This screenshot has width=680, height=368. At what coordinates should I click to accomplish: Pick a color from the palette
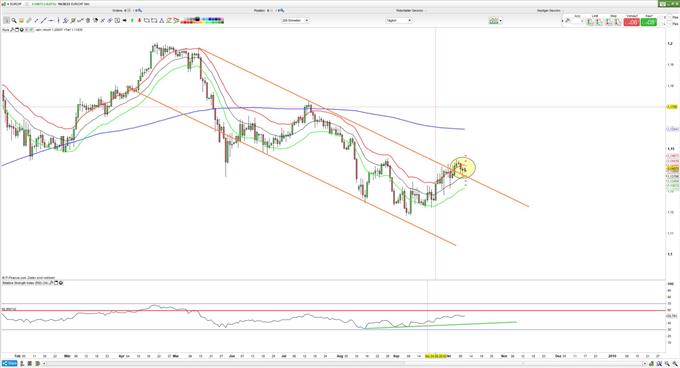[x=202, y=20]
